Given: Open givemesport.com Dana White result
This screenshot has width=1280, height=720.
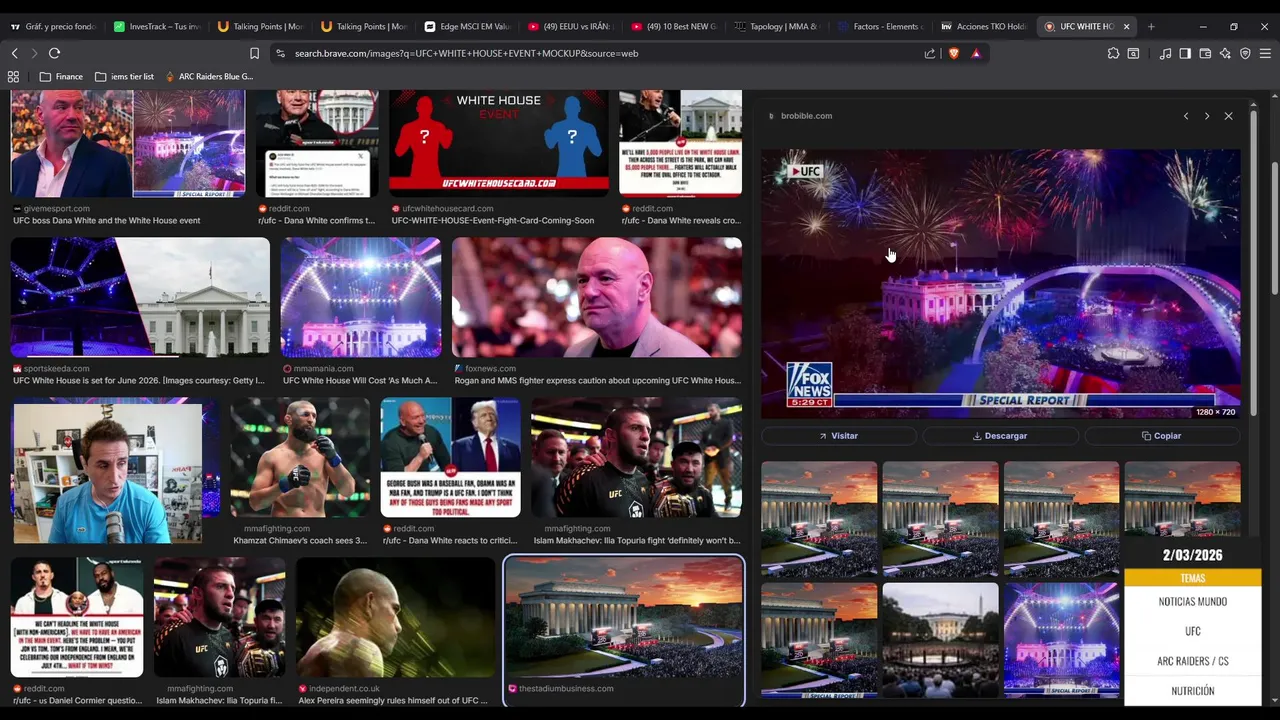Looking at the screenshot, I should (127, 144).
